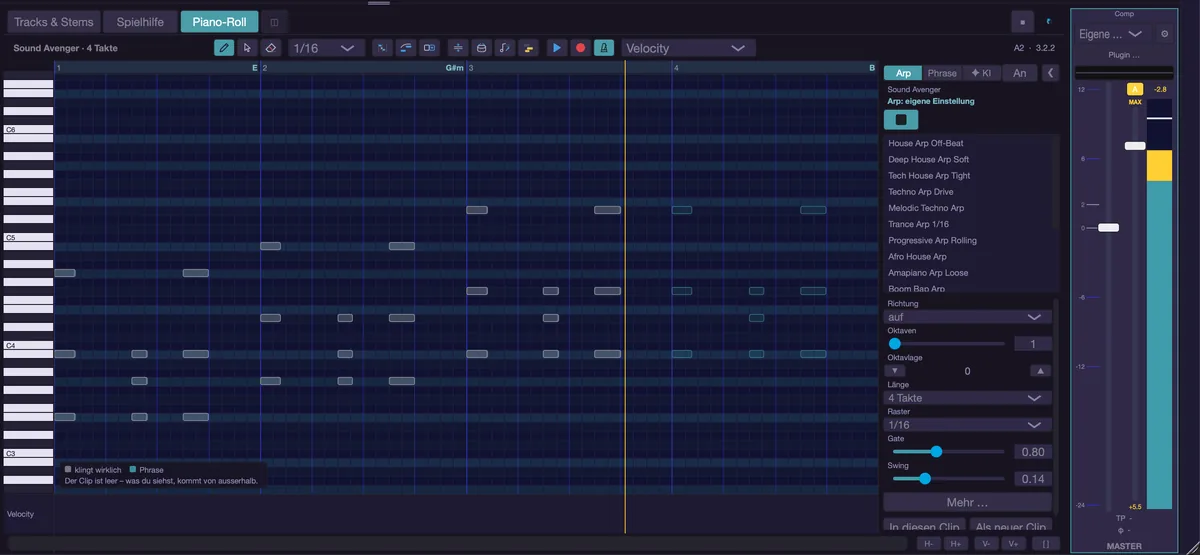Open the KI tab
This screenshot has height=555, width=1200.
981,73
